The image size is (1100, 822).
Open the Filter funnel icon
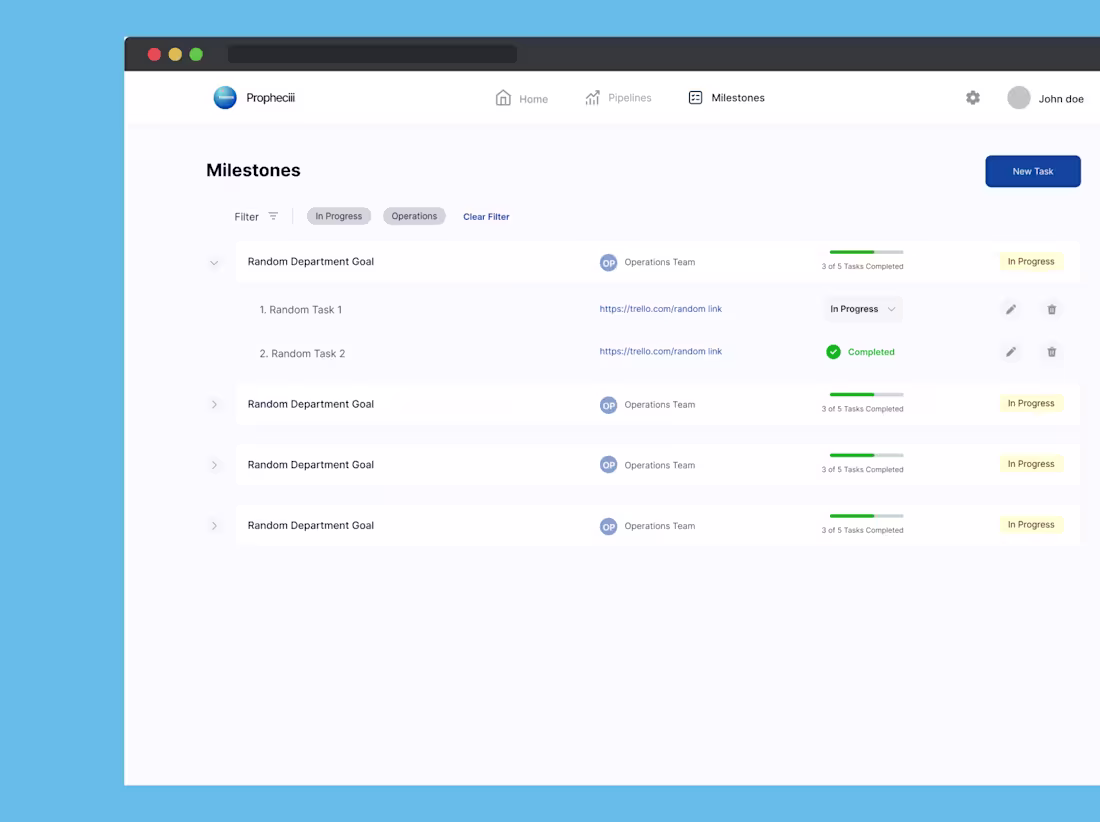point(272,215)
